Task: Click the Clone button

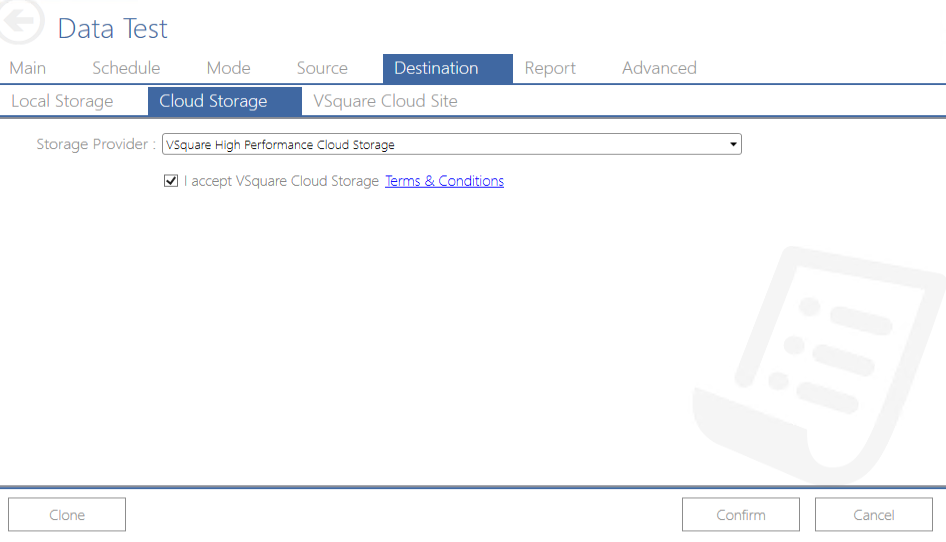Action: 67,515
